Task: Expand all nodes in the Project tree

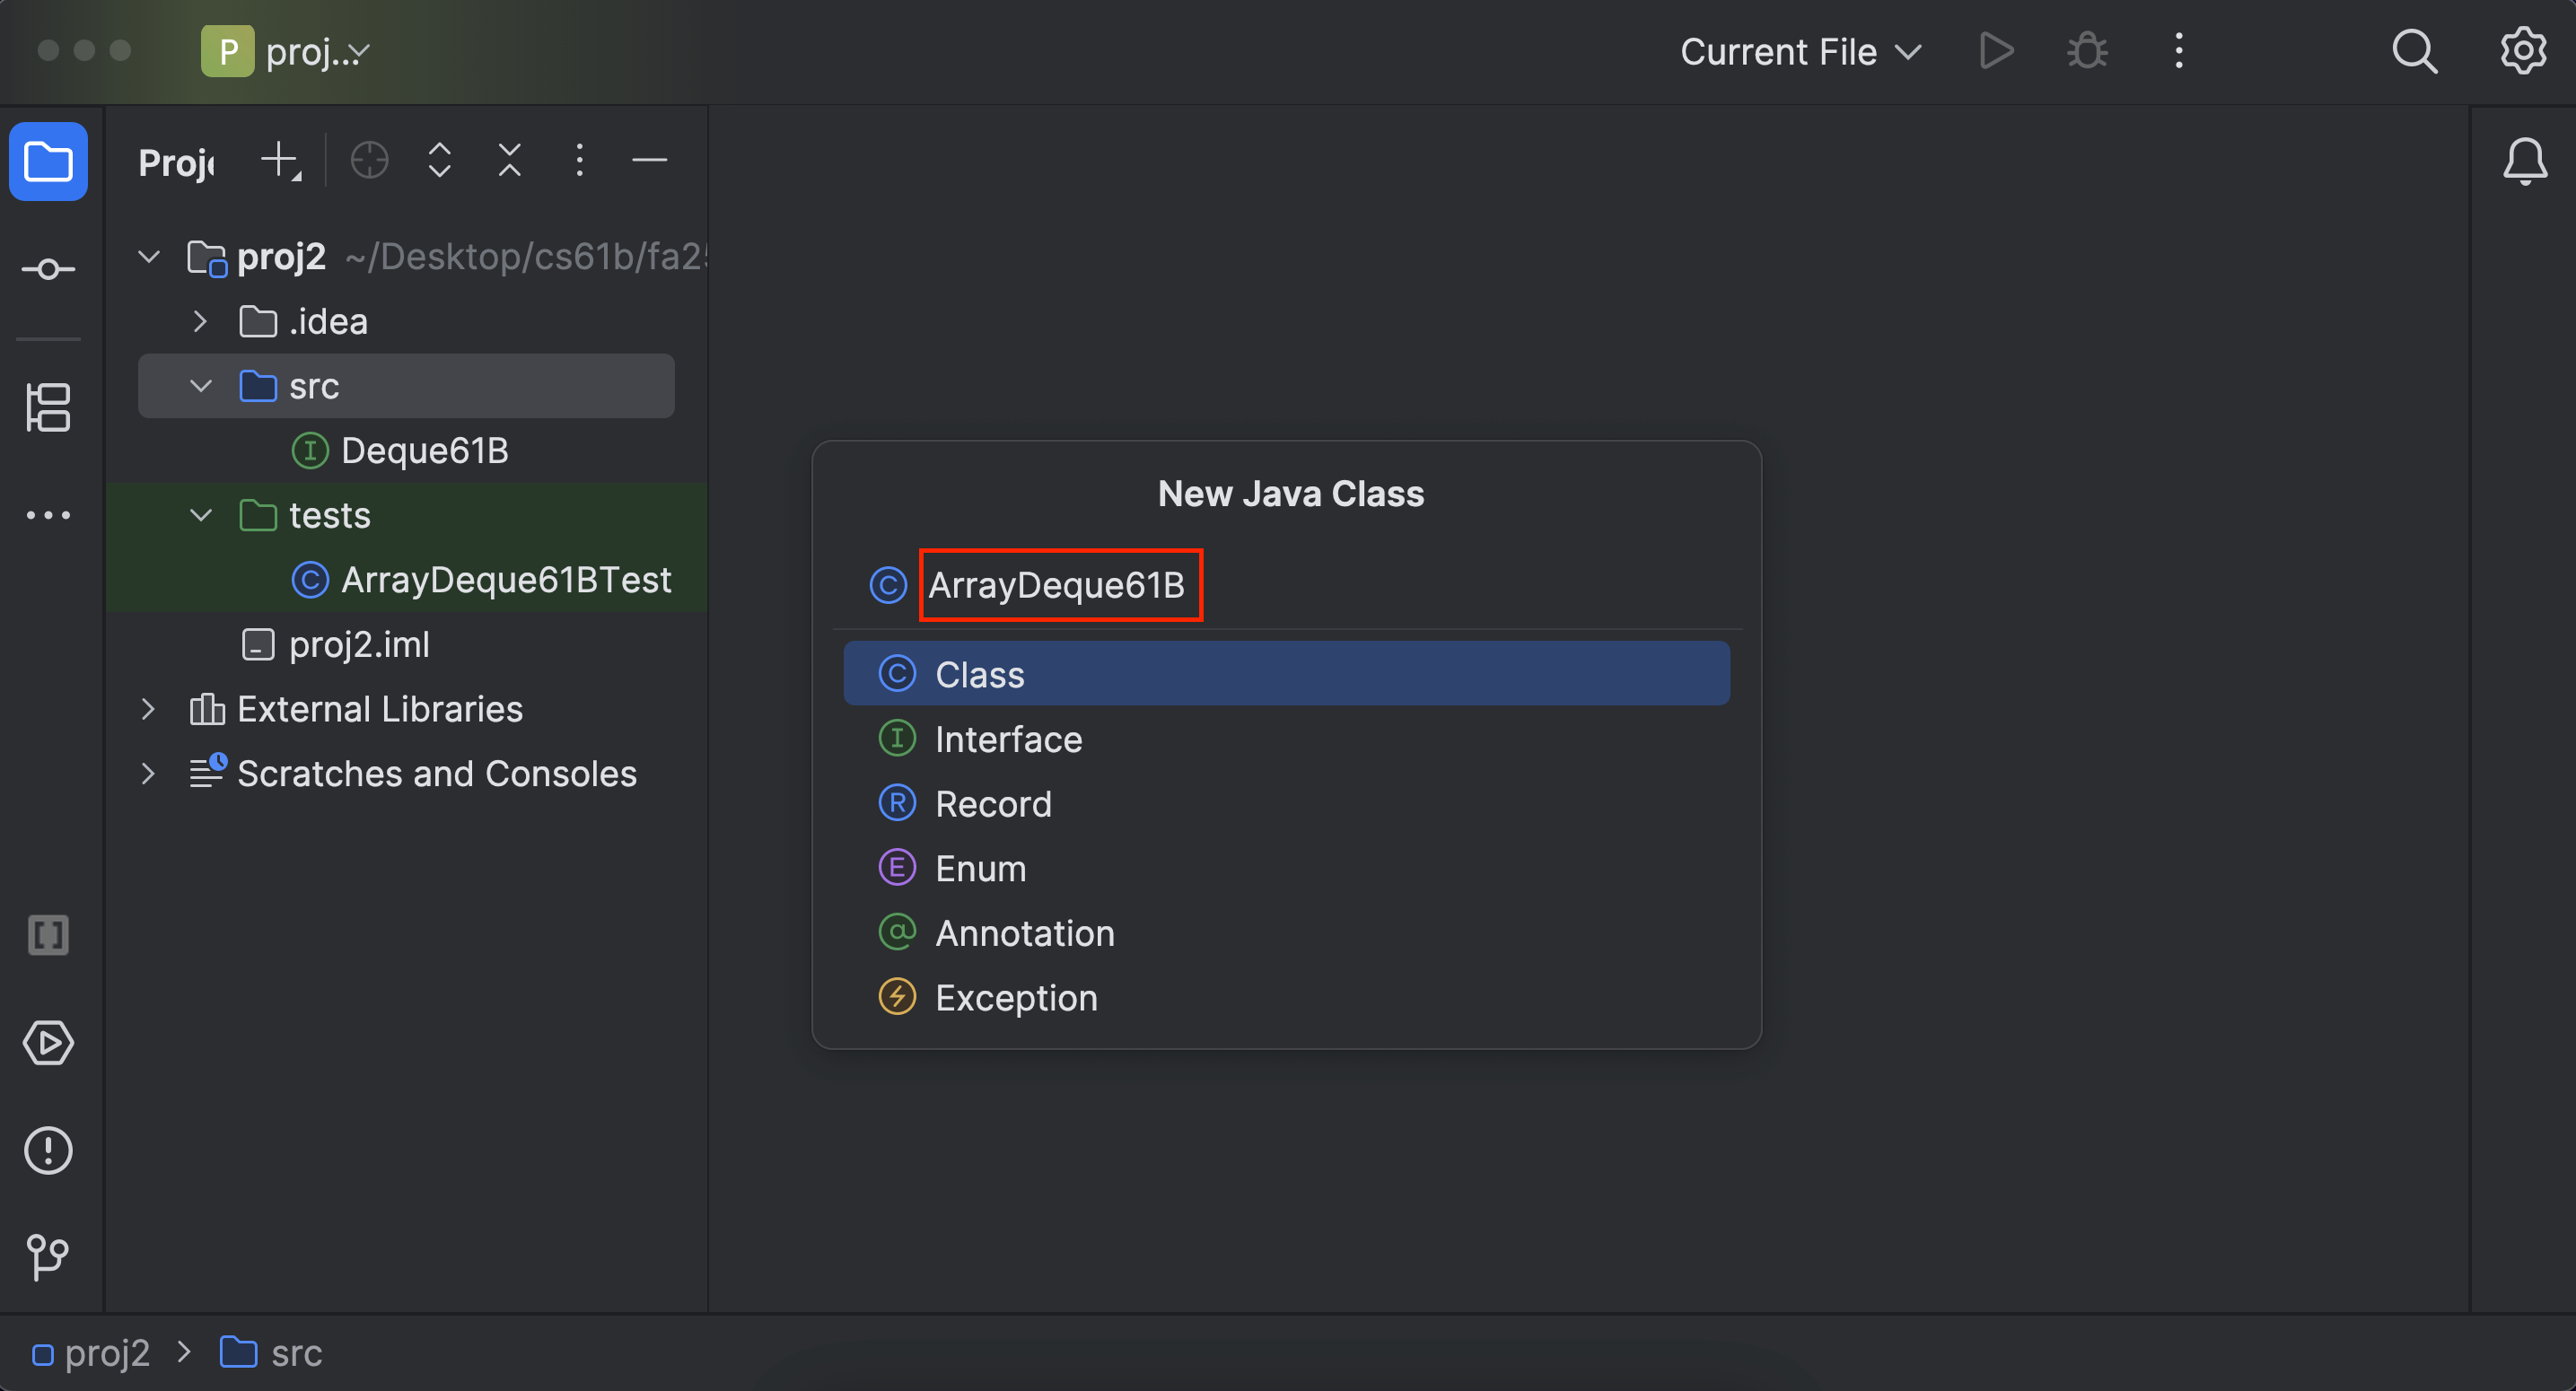Action: point(439,160)
